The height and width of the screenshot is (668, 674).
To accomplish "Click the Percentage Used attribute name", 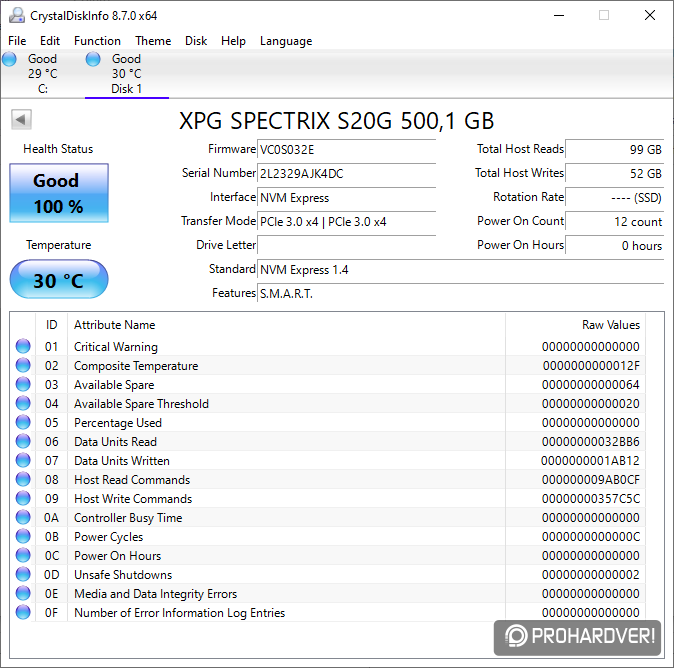I will pos(118,423).
